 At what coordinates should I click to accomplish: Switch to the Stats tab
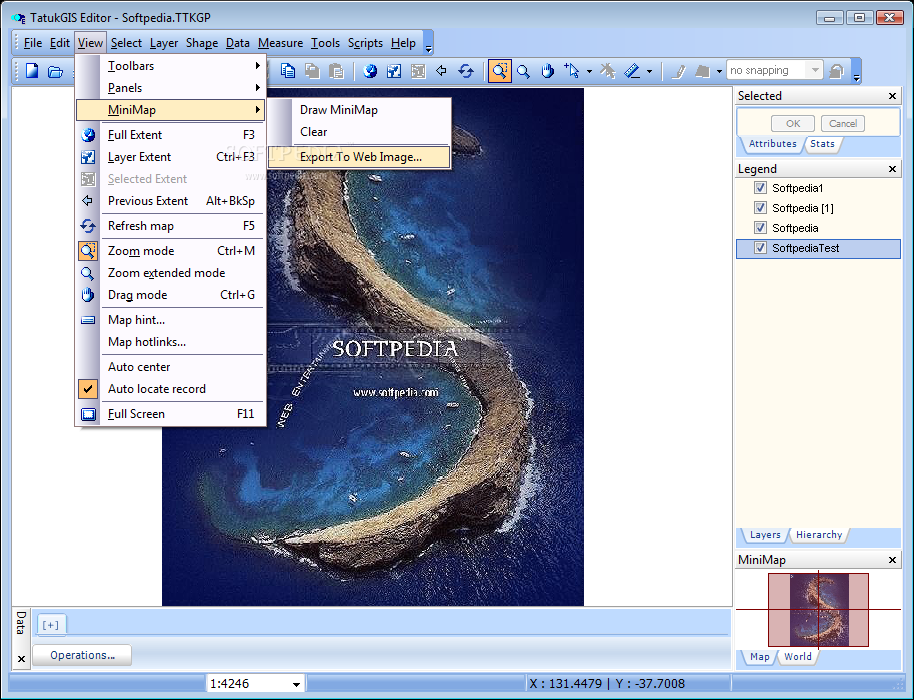[822, 144]
